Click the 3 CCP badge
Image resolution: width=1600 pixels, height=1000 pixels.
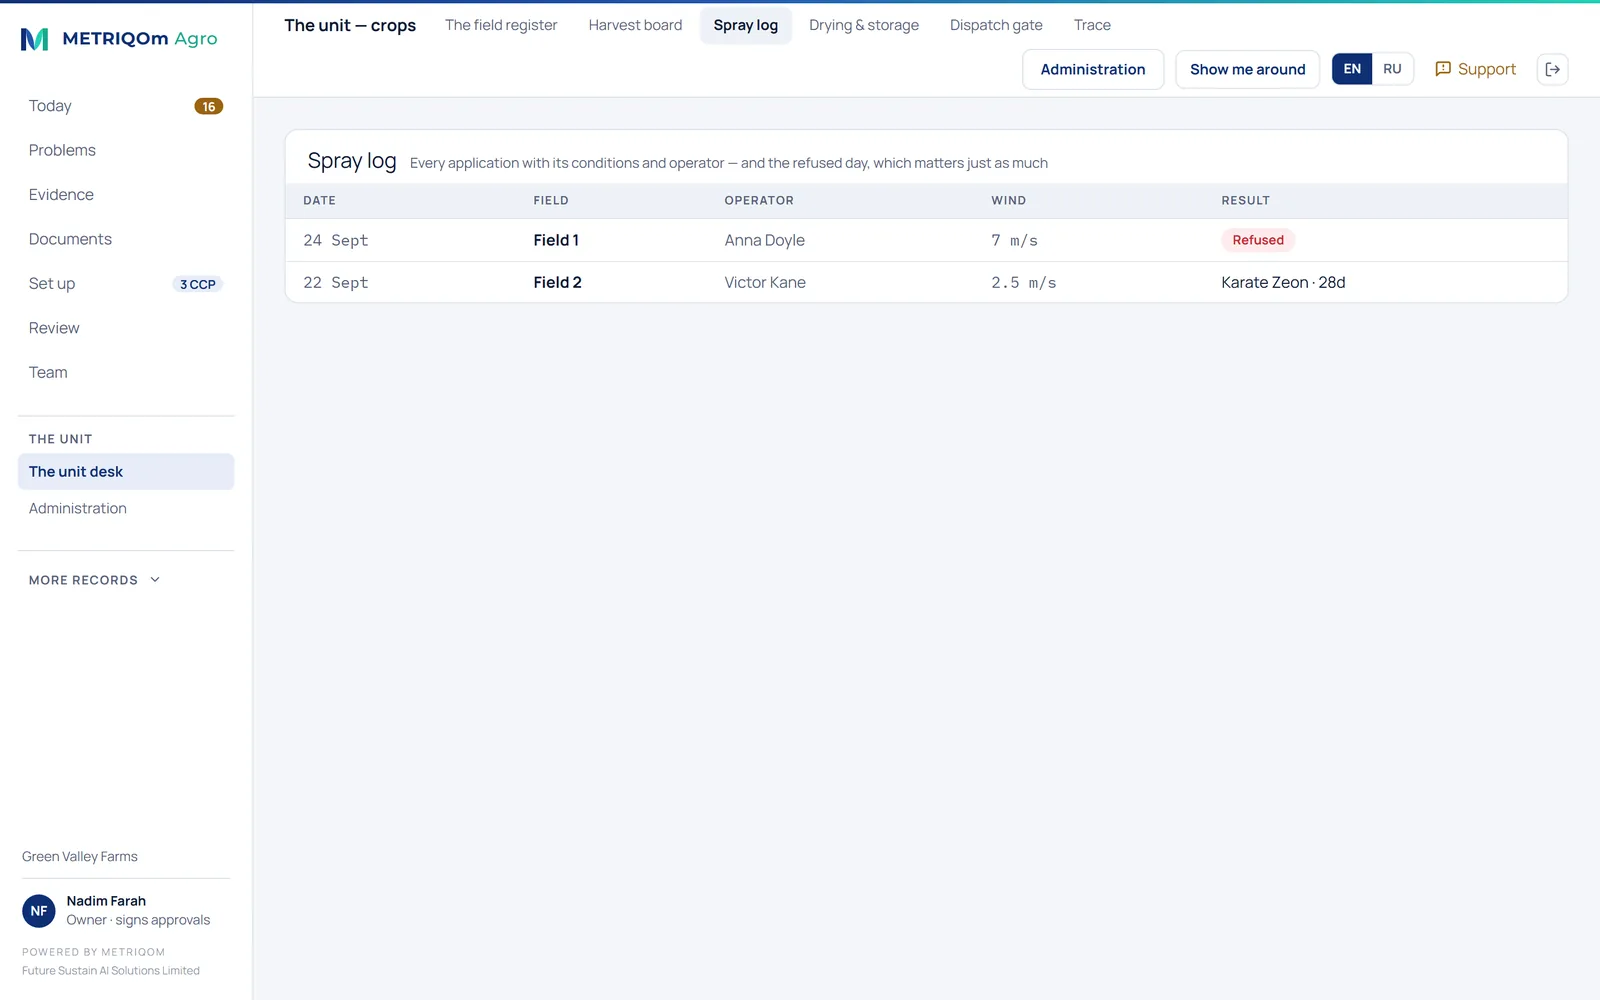click(x=198, y=284)
